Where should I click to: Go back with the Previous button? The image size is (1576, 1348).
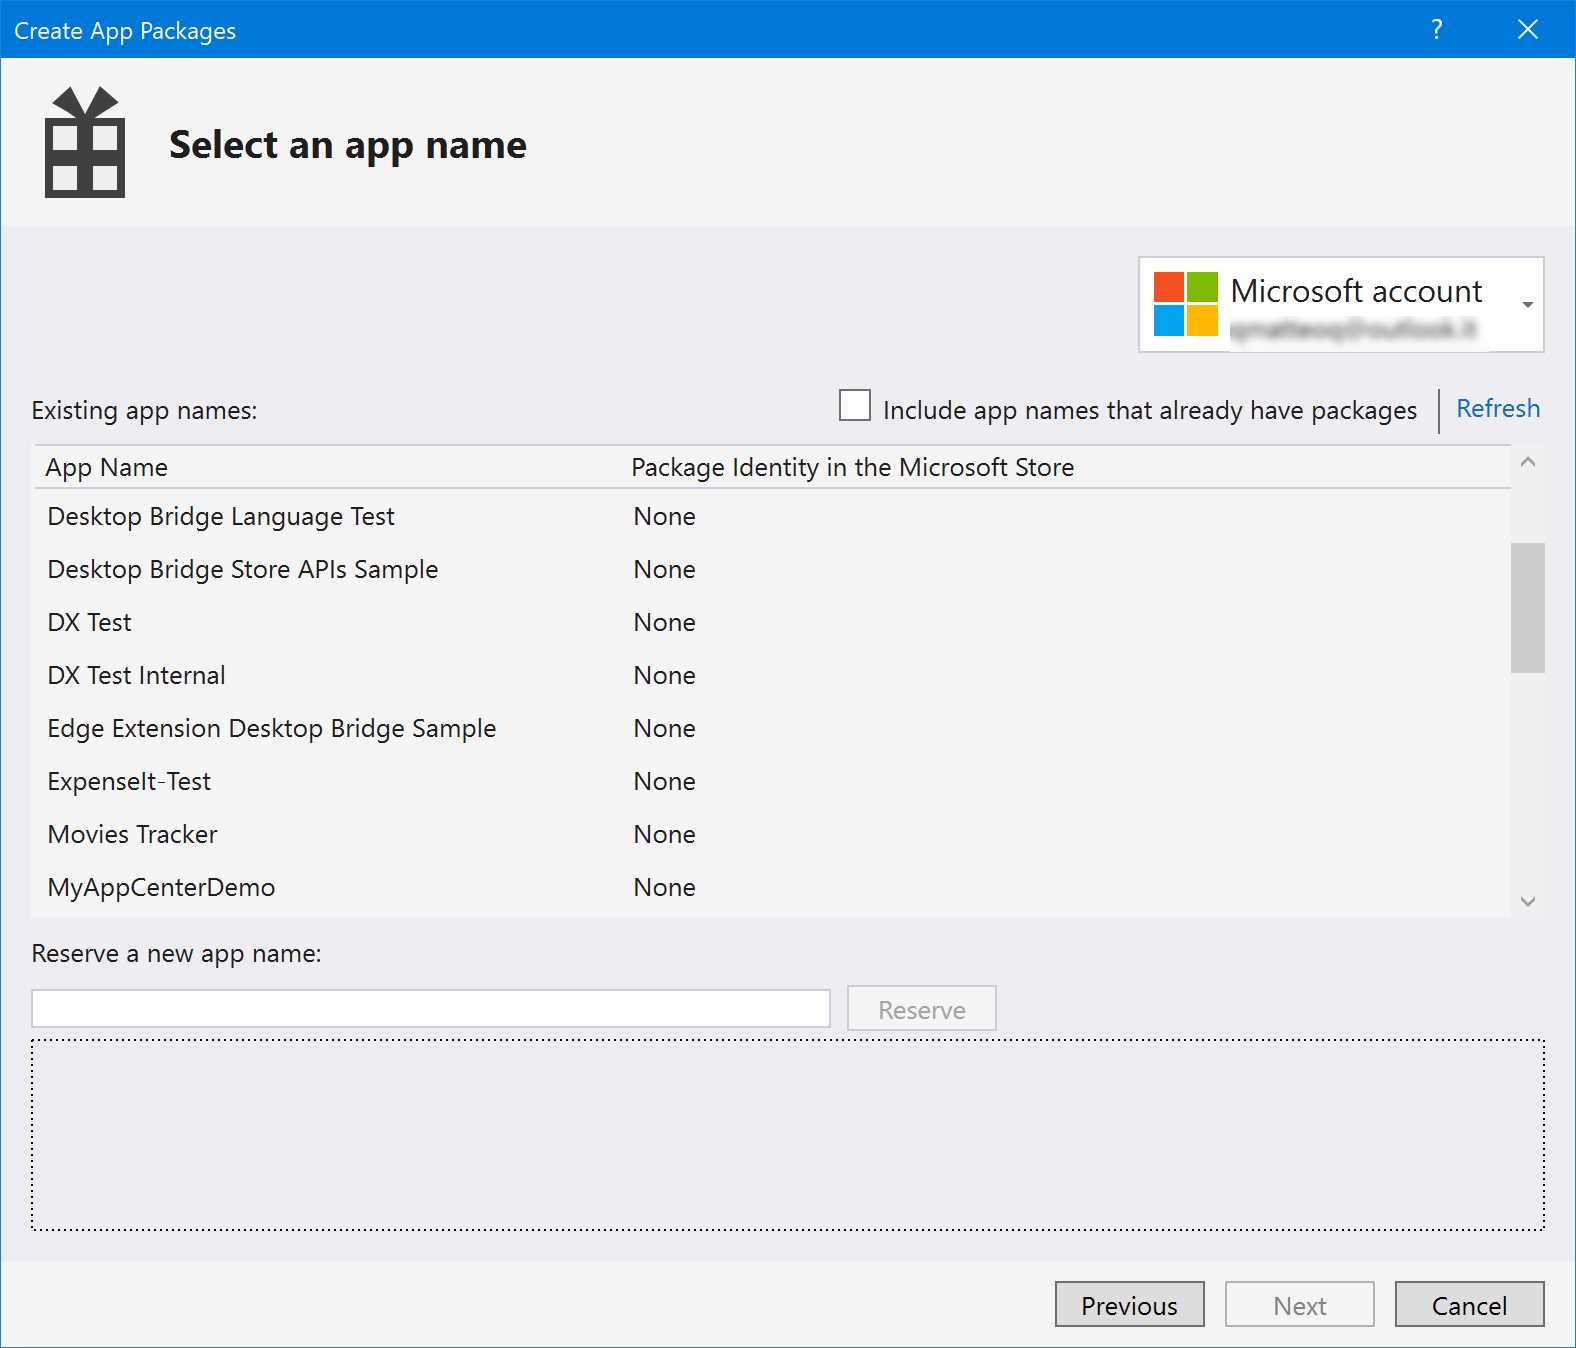pyautogui.click(x=1129, y=1304)
